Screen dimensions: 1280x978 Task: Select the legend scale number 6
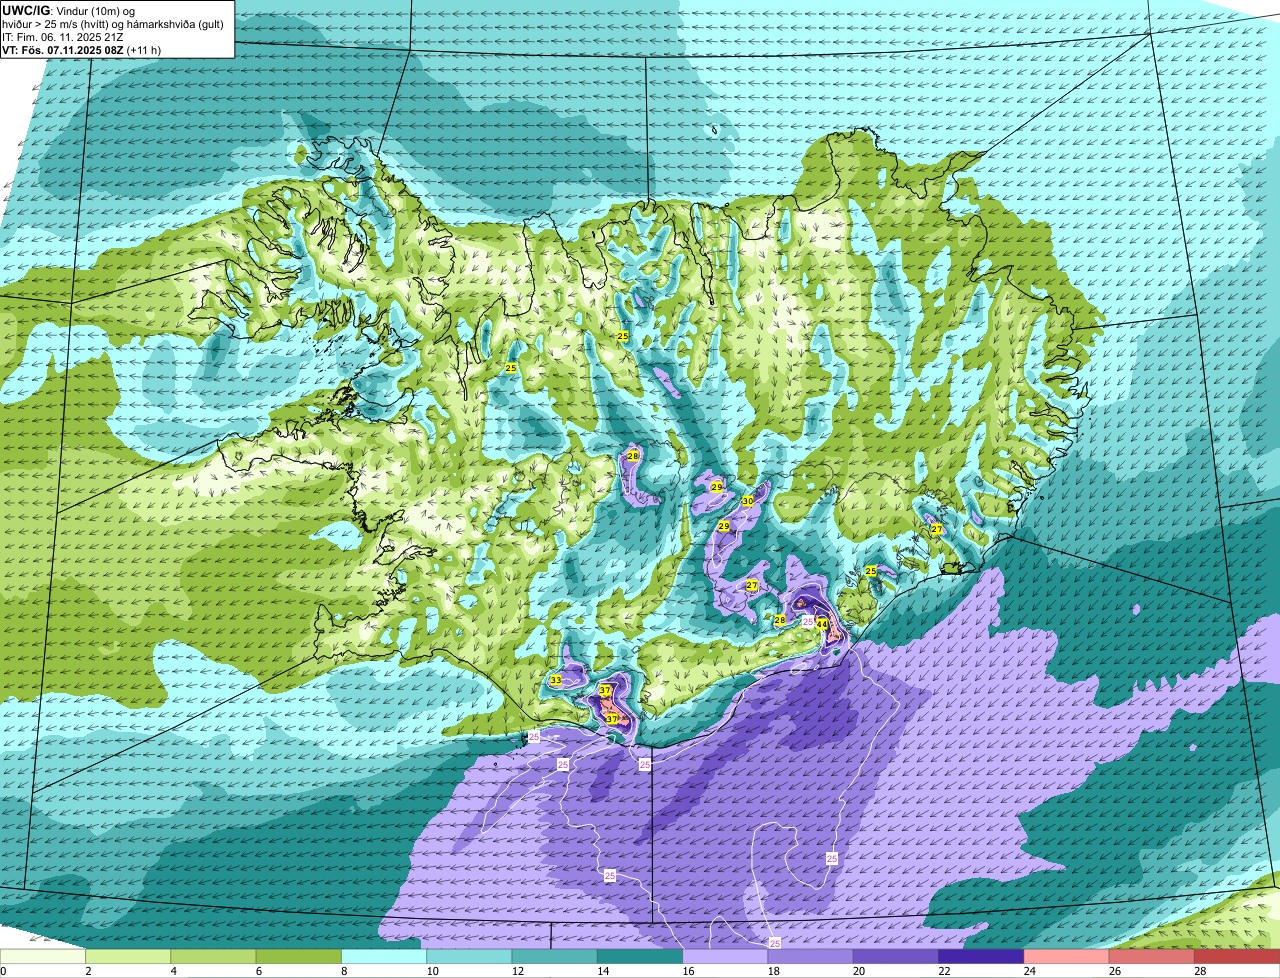click(258, 971)
